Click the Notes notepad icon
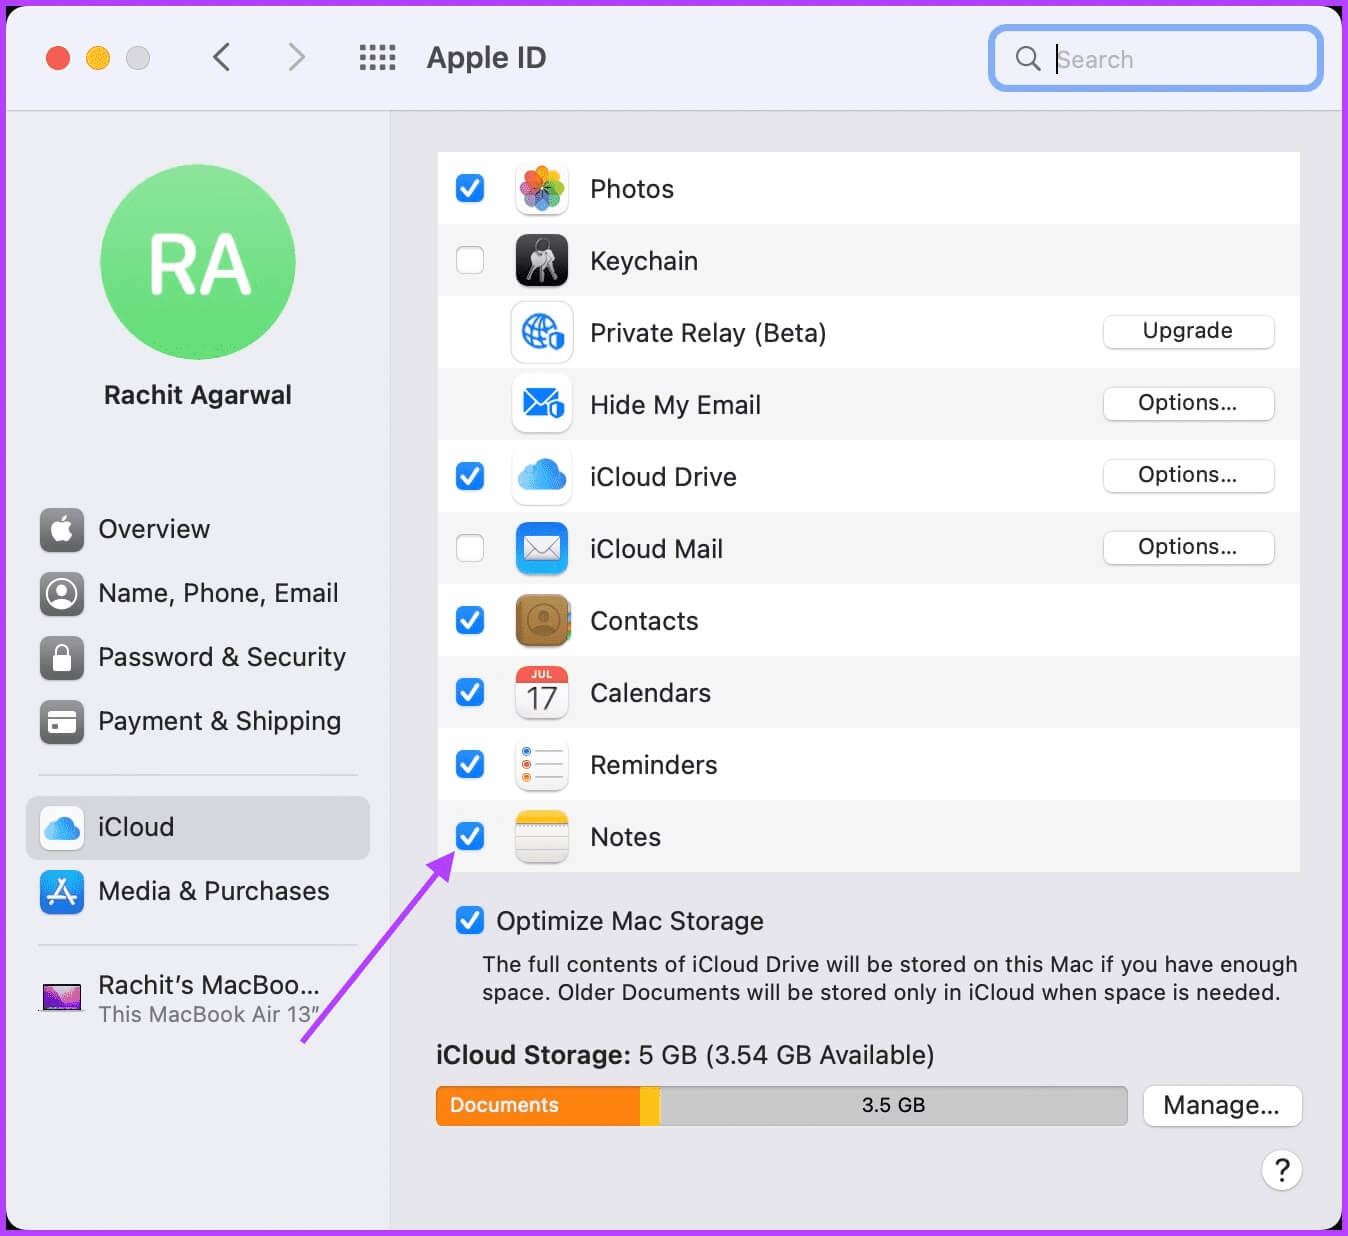 coord(542,836)
